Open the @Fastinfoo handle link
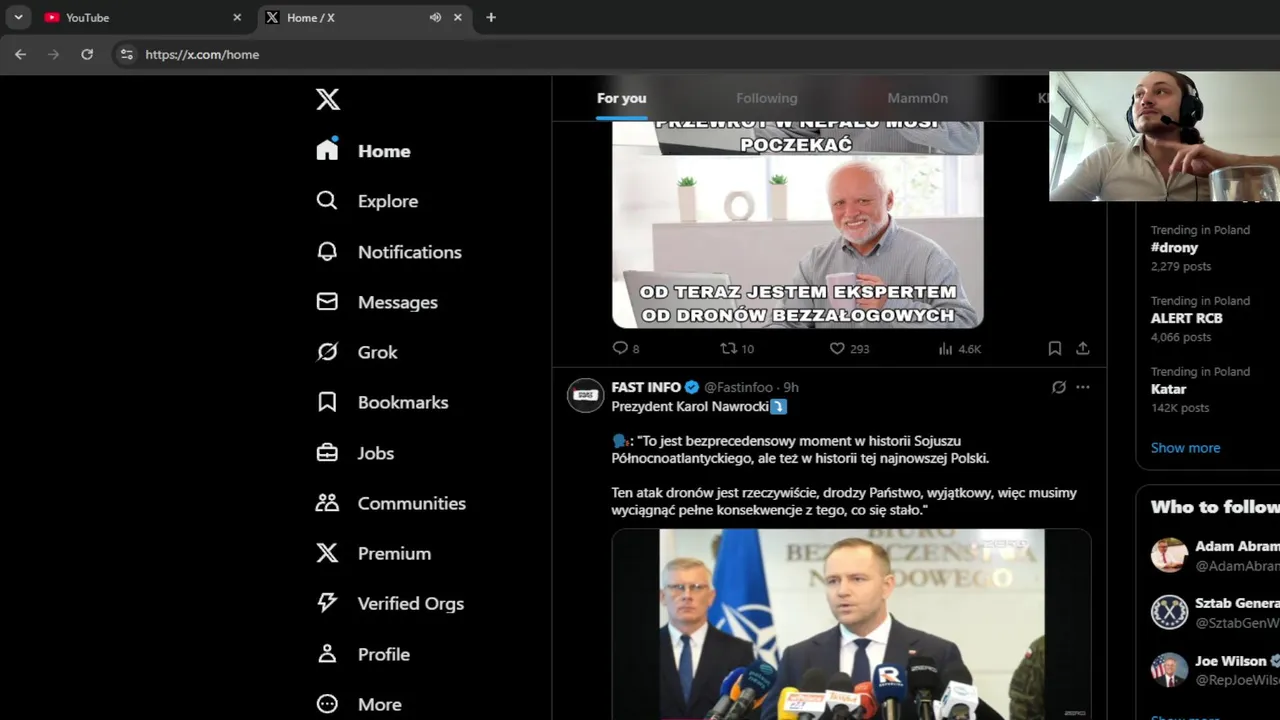 coord(738,387)
